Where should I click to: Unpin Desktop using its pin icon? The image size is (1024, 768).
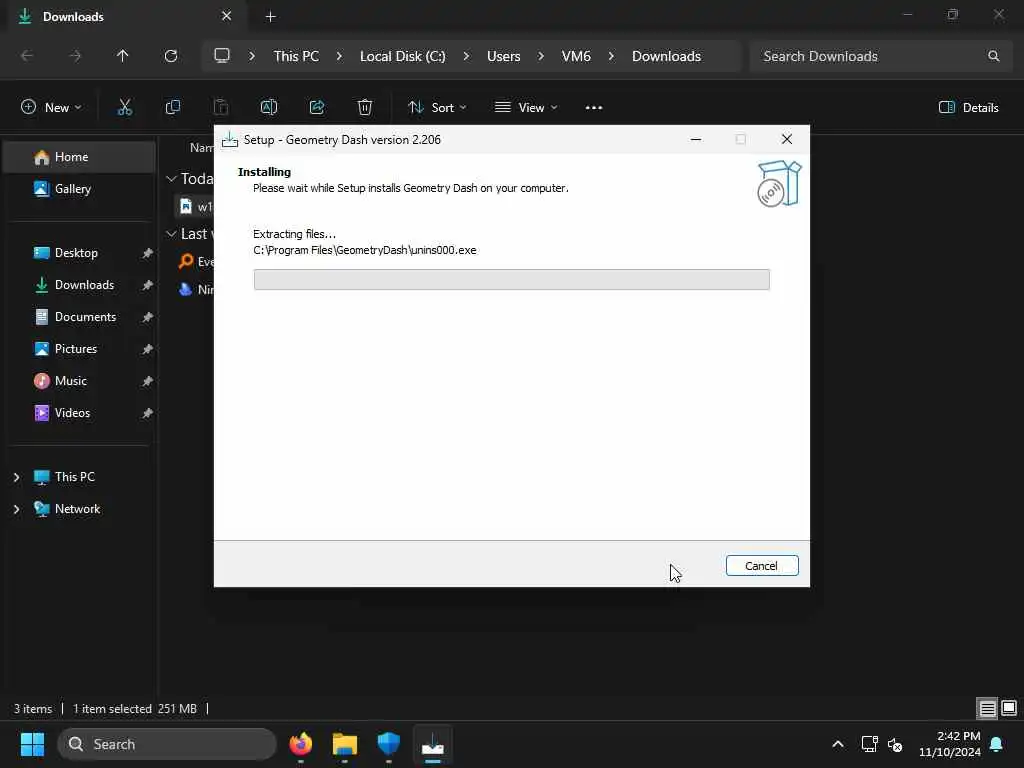[x=147, y=253]
